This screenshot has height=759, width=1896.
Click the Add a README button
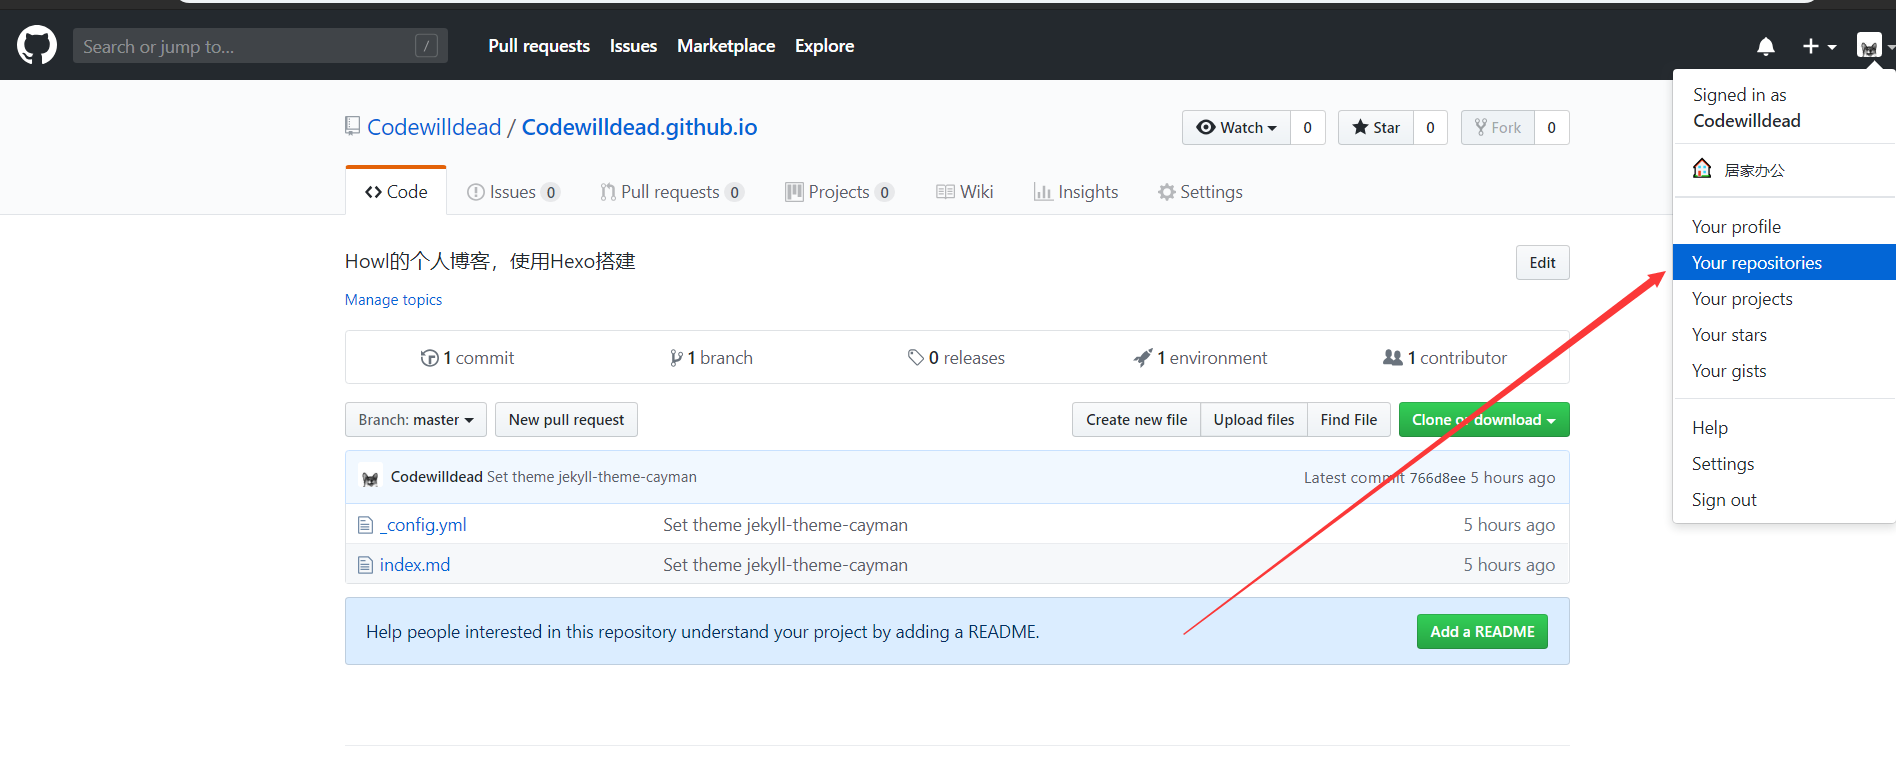point(1482,632)
